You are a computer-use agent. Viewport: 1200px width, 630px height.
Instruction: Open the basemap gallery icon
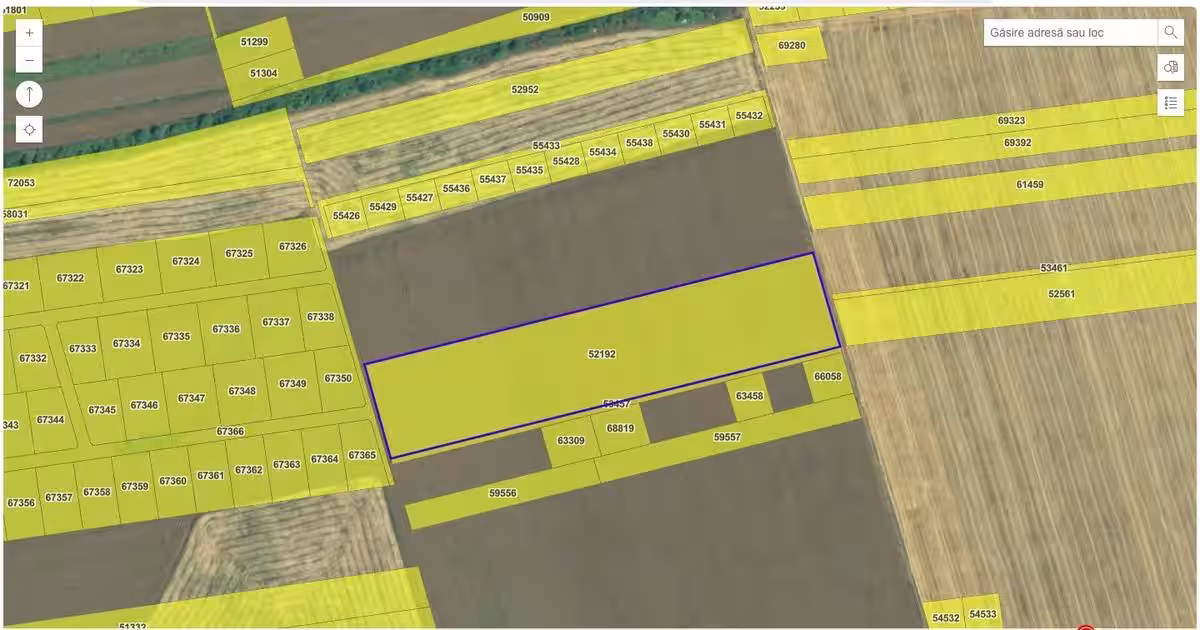[x=1171, y=67]
